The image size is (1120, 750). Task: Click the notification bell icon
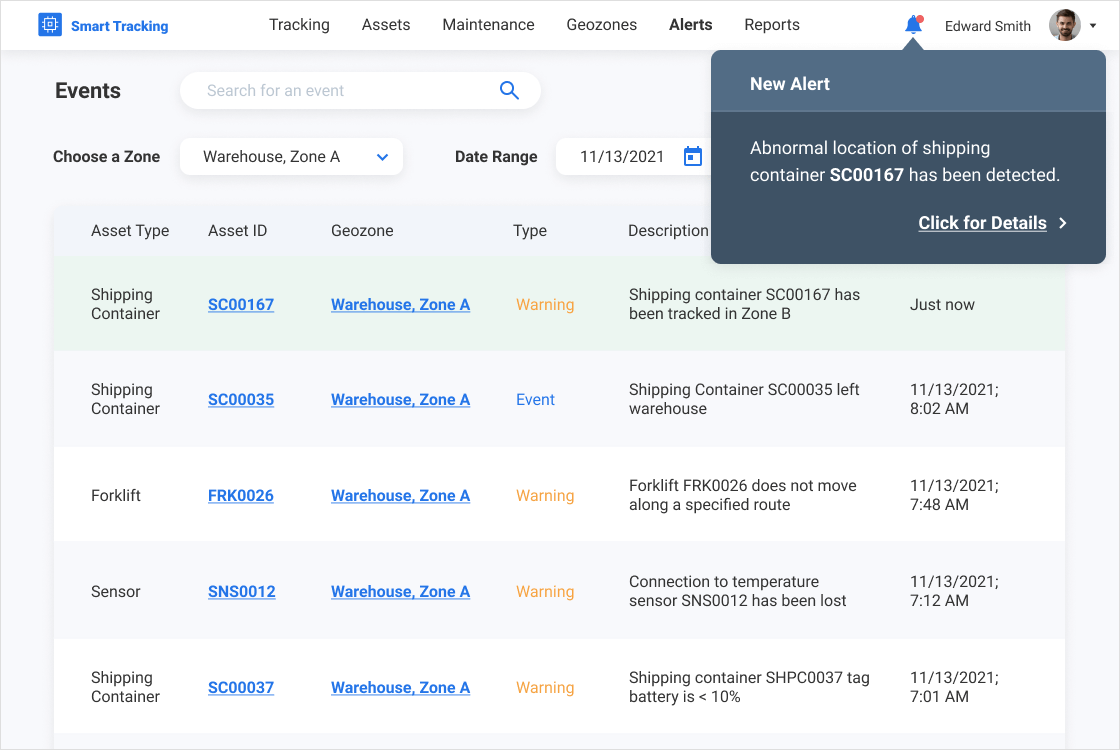point(913,25)
